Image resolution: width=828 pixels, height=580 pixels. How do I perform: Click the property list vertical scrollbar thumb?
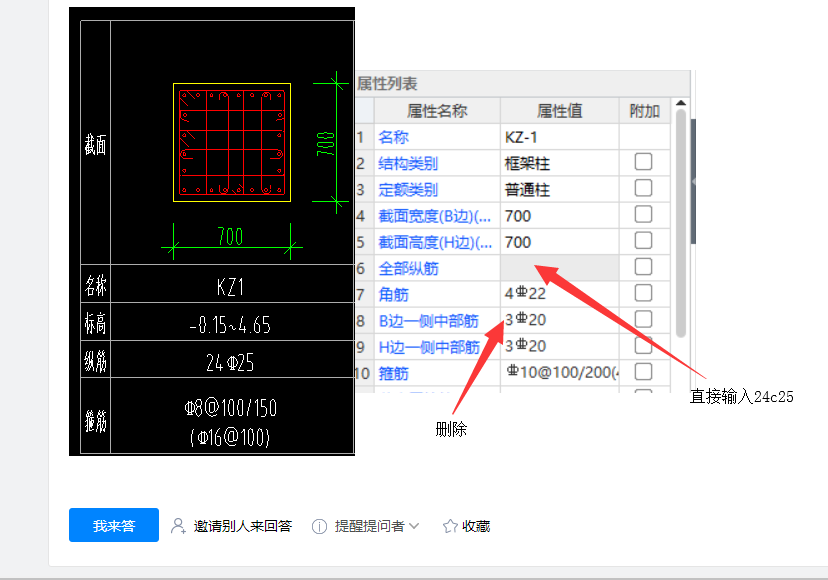coord(681,223)
